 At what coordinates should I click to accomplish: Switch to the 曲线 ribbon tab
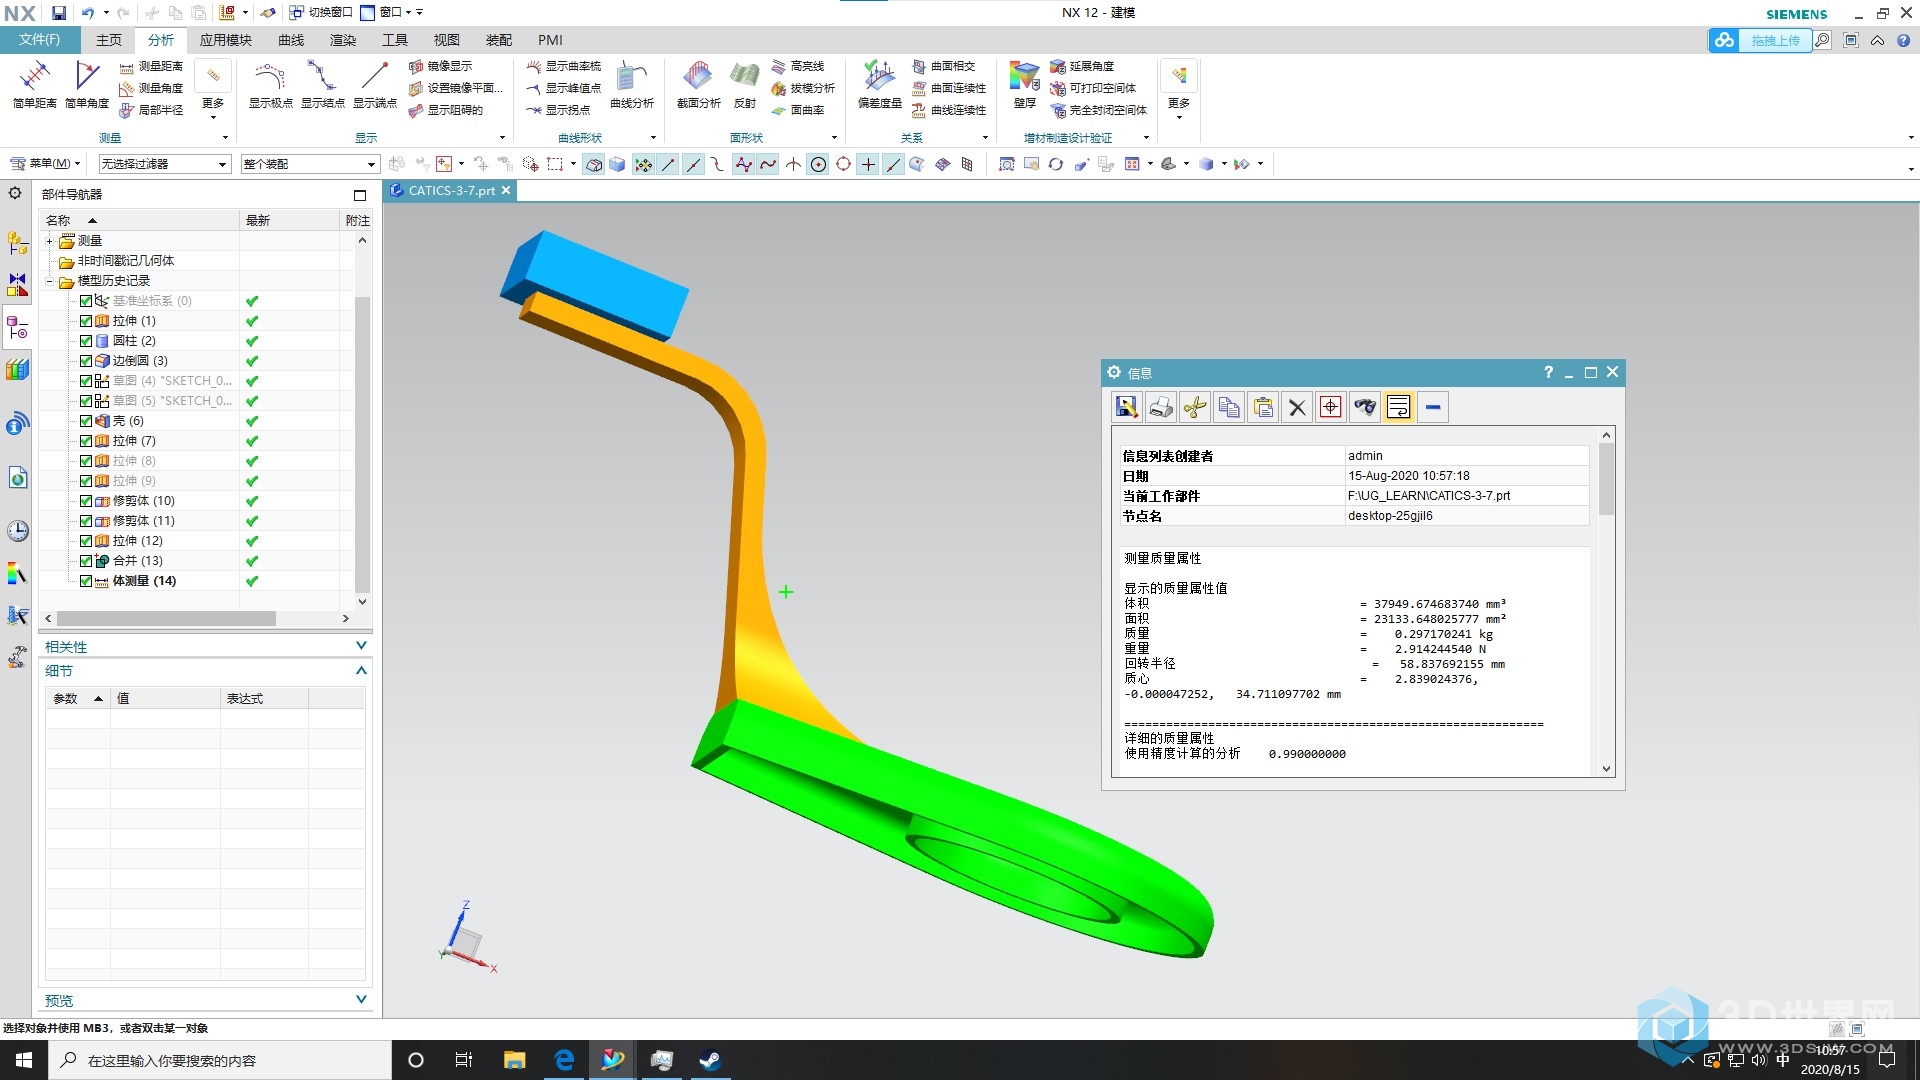click(x=291, y=40)
